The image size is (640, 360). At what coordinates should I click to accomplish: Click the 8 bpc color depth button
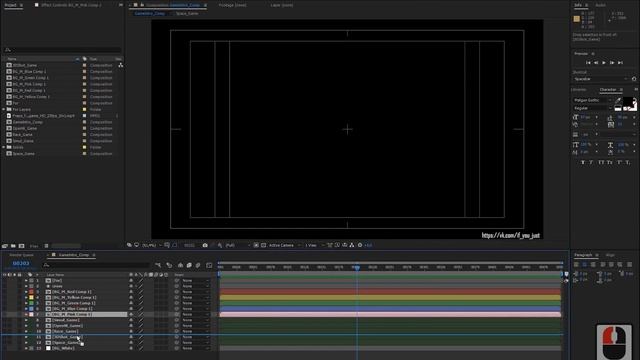click(x=34, y=246)
